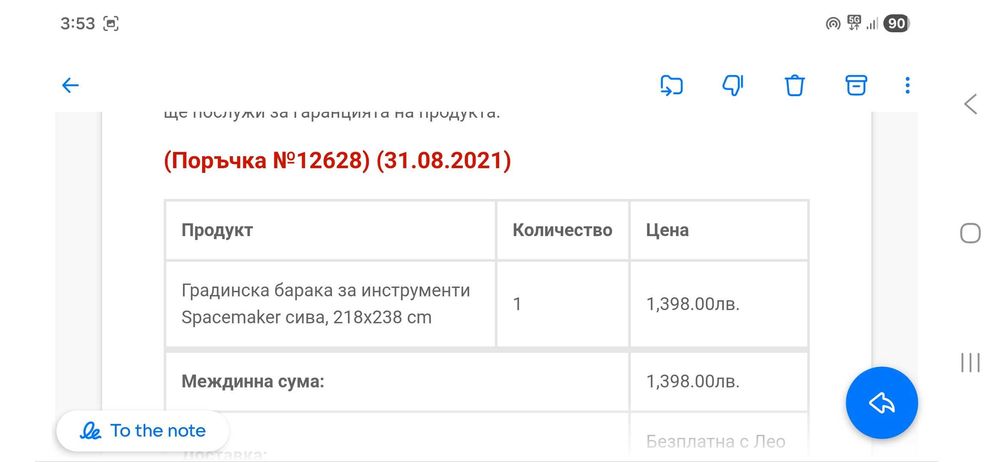Delete this email with the trash icon
1000x462 pixels.
(795, 86)
